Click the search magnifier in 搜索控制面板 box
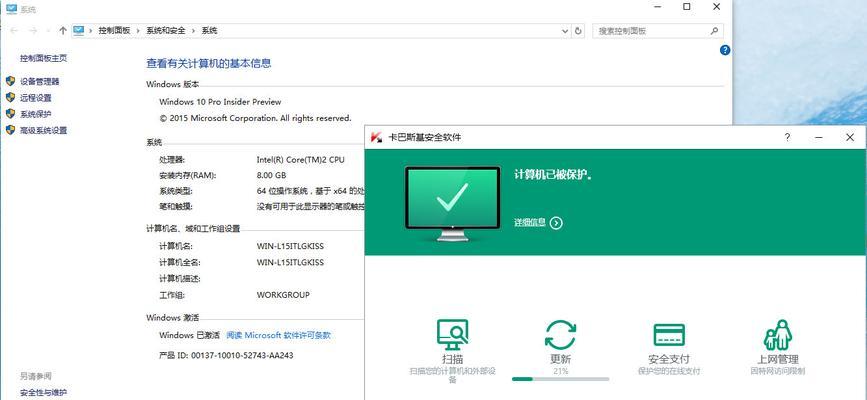 (x=714, y=31)
